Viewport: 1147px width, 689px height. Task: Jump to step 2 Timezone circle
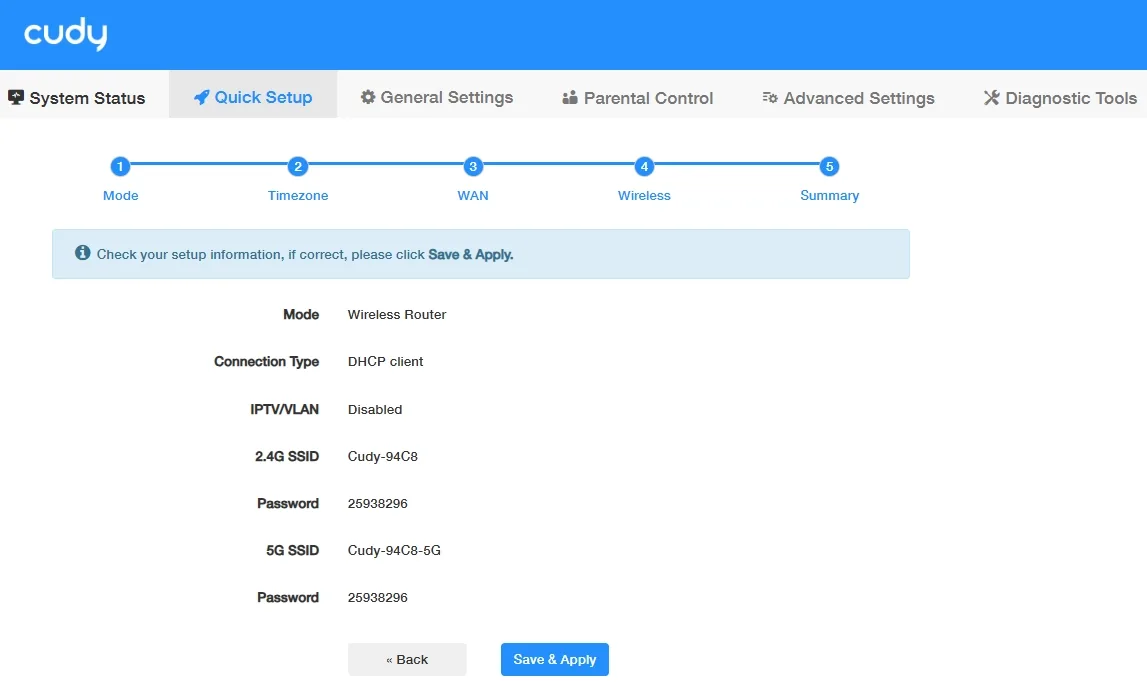tap(298, 167)
